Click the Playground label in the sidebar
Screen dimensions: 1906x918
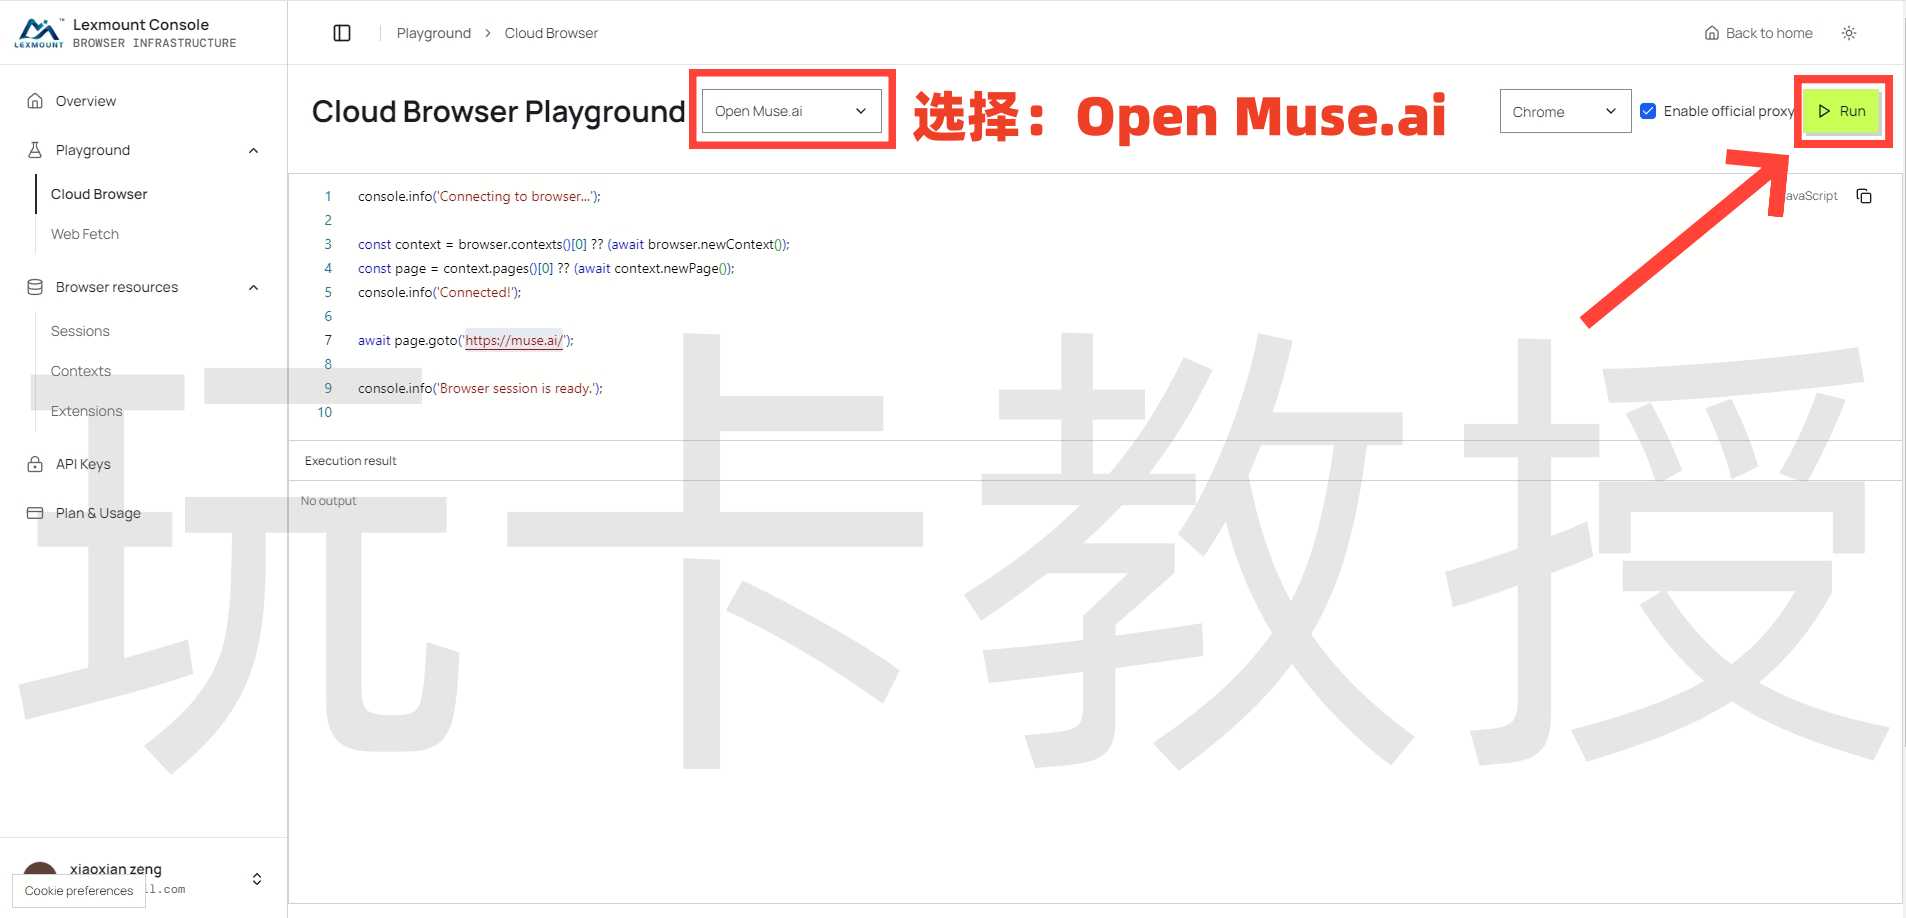click(93, 150)
